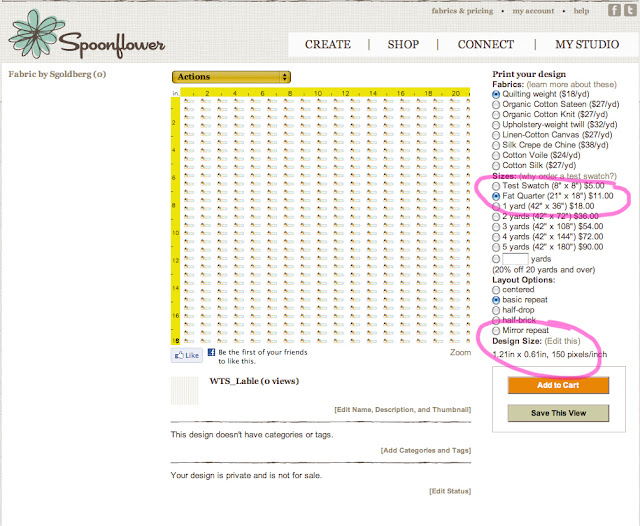Image resolution: width=640 pixels, height=526 pixels.
Task: Select Silk Crepe de Chine fabric
Action: tap(496, 146)
